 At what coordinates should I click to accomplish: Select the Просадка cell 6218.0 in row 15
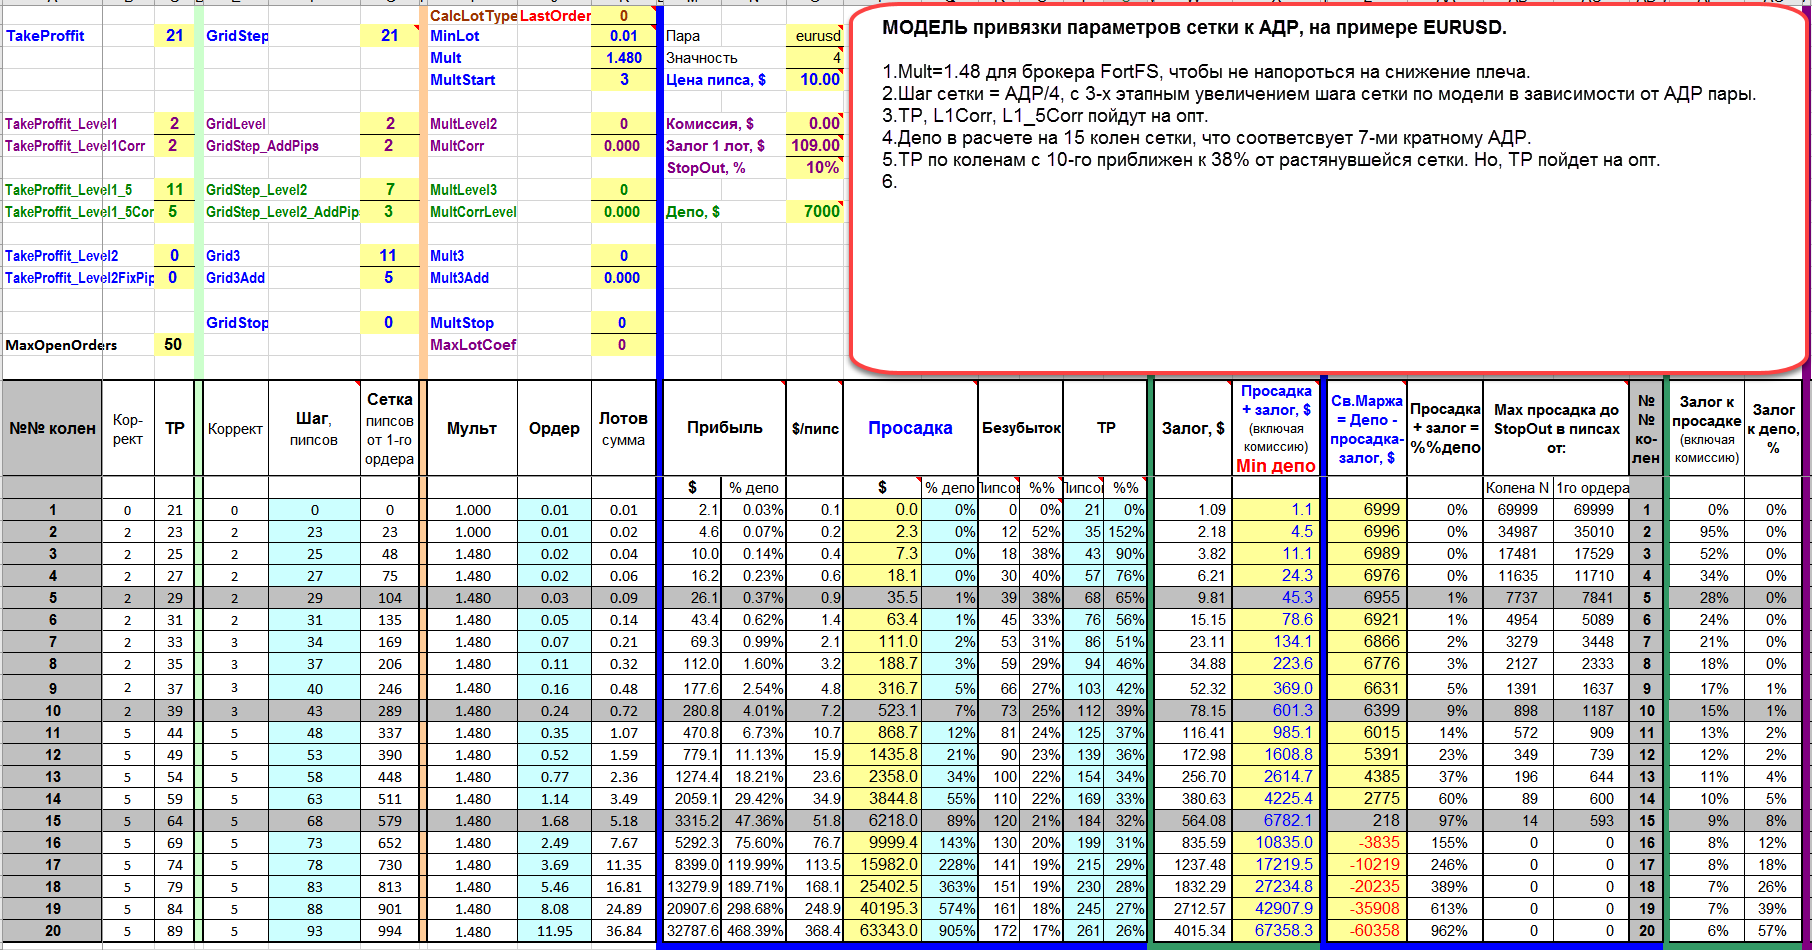[882, 821]
